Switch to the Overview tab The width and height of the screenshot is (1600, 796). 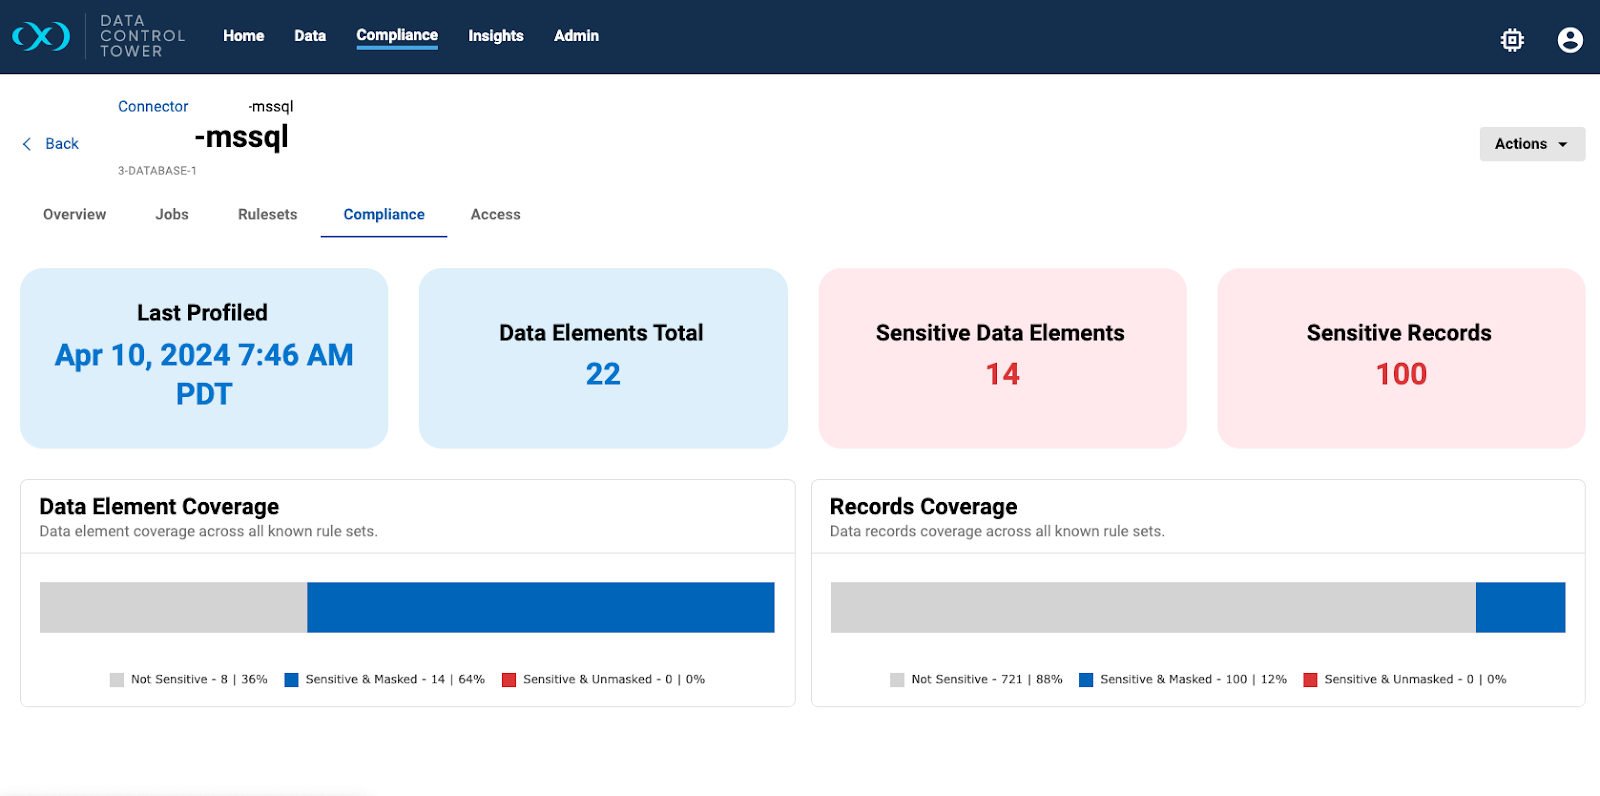pyautogui.click(x=74, y=215)
